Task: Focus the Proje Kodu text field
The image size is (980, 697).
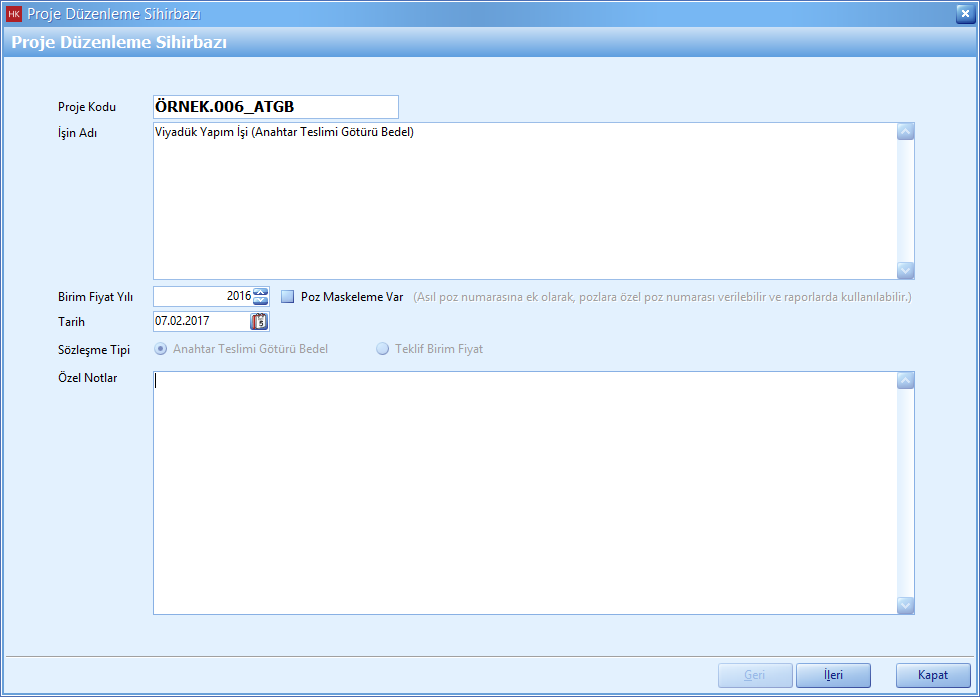Action: 275,107
